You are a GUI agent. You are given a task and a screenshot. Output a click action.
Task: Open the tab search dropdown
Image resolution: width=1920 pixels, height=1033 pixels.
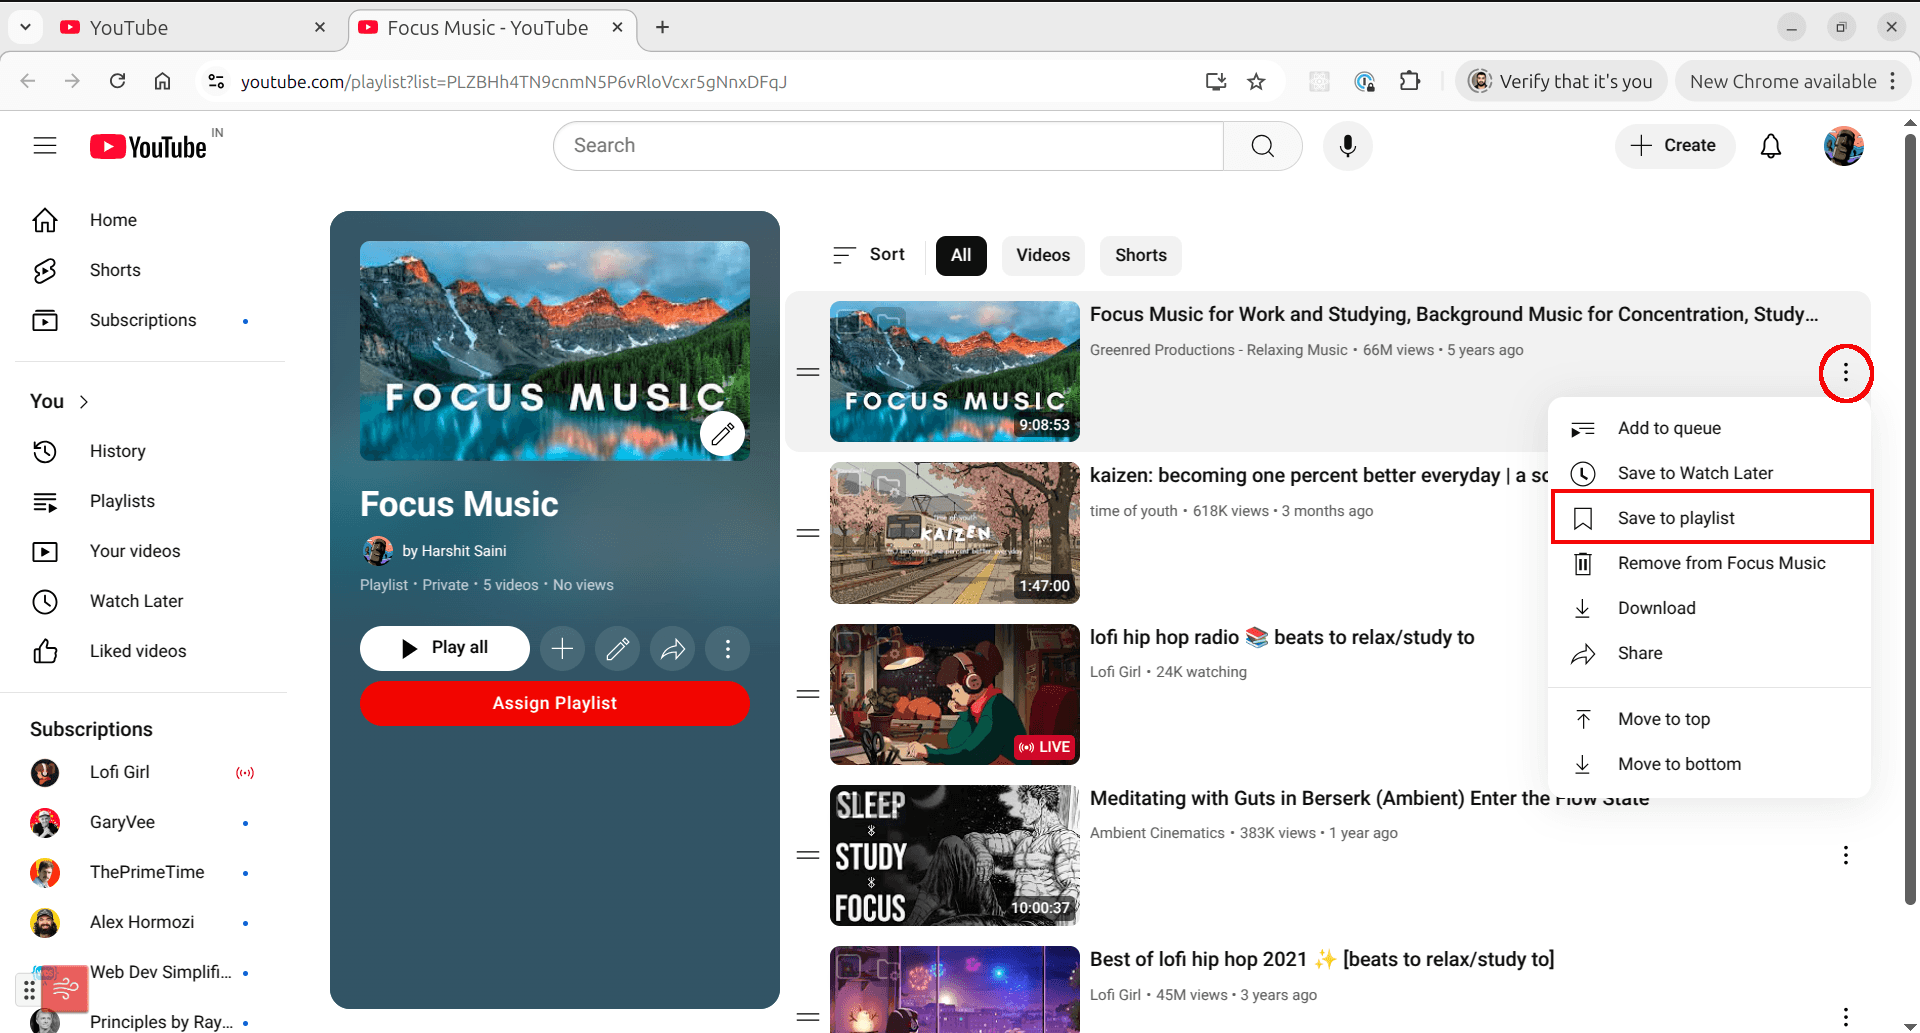pos(25,27)
